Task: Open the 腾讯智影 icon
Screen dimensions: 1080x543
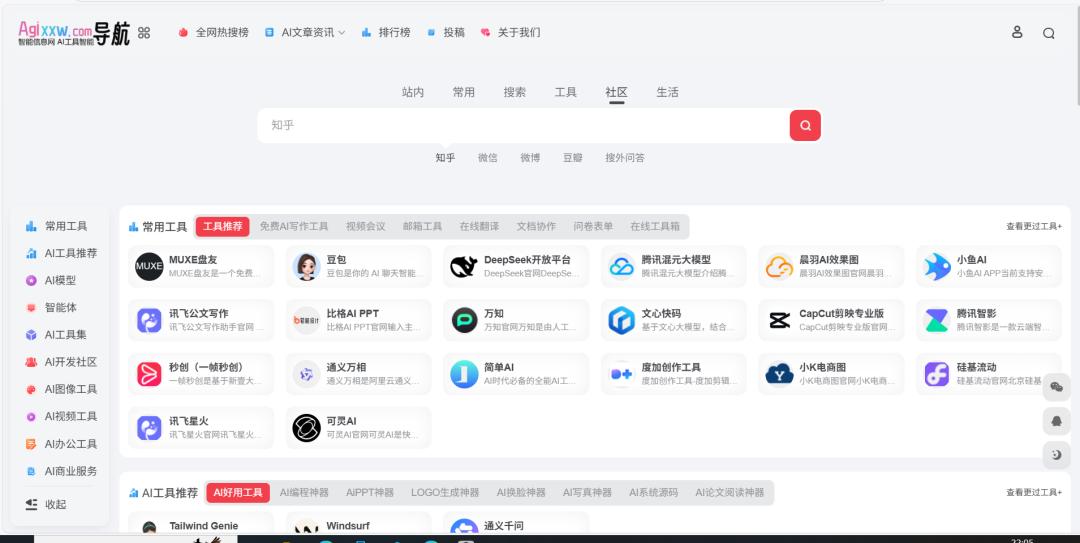Action: pos(937,320)
